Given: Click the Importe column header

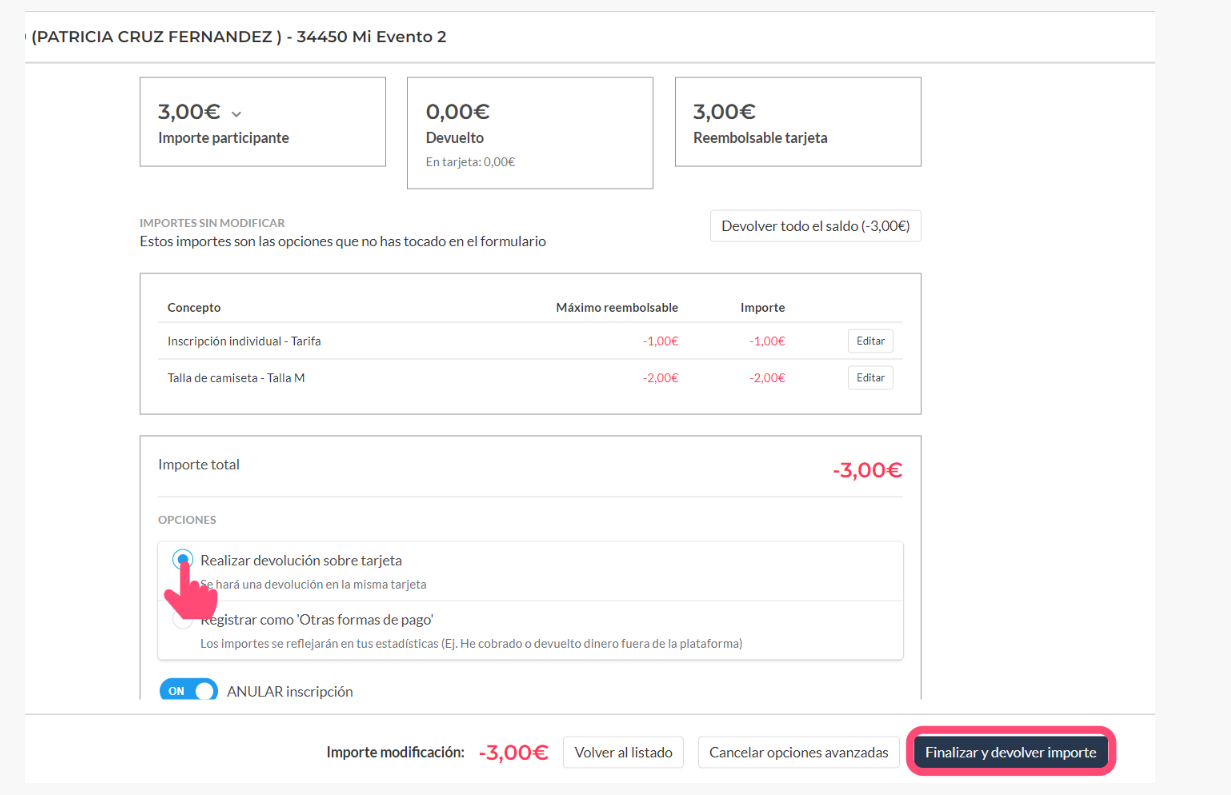Looking at the screenshot, I should pos(763,308).
